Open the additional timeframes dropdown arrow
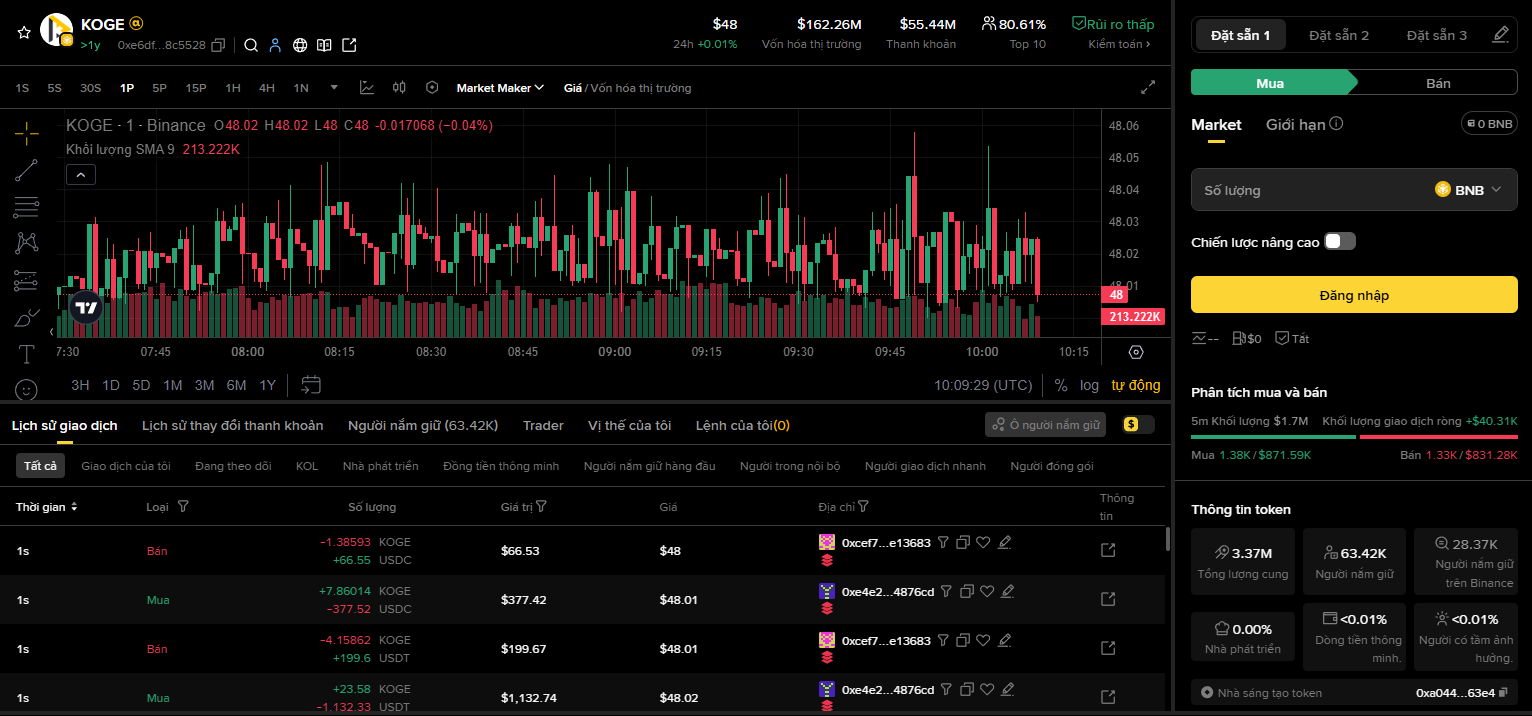The height and width of the screenshot is (716, 1532). coord(334,88)
